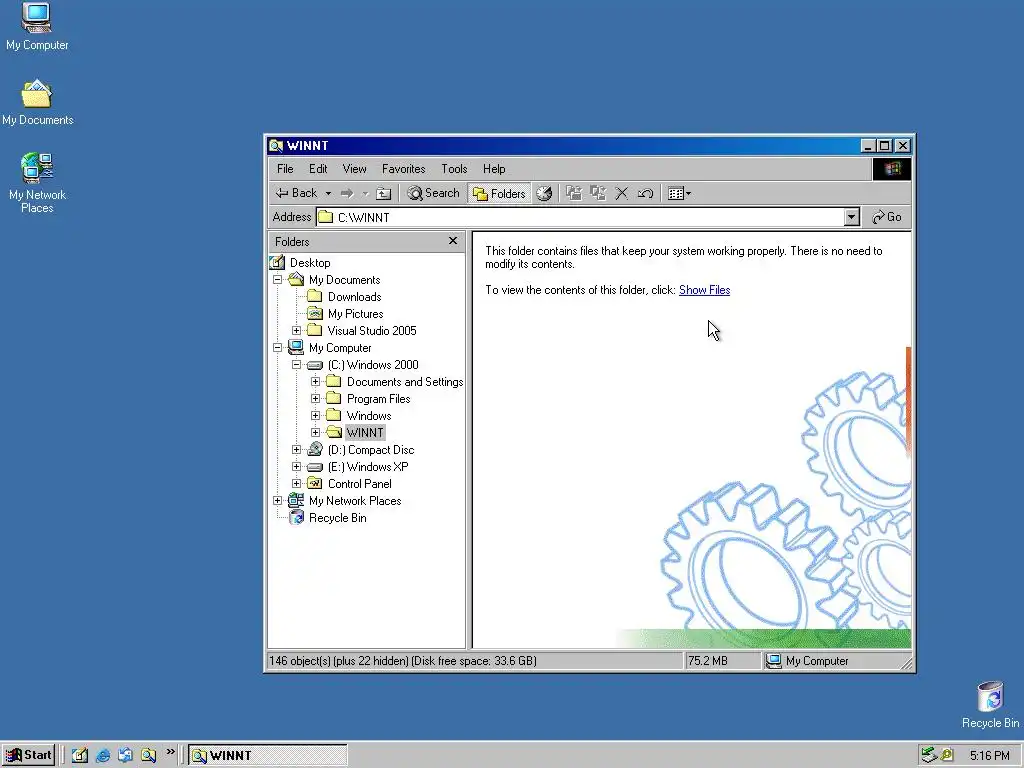Open the Forward history dropdown arrow
This screenshot has width=1024, height=768.
[365, 193]
